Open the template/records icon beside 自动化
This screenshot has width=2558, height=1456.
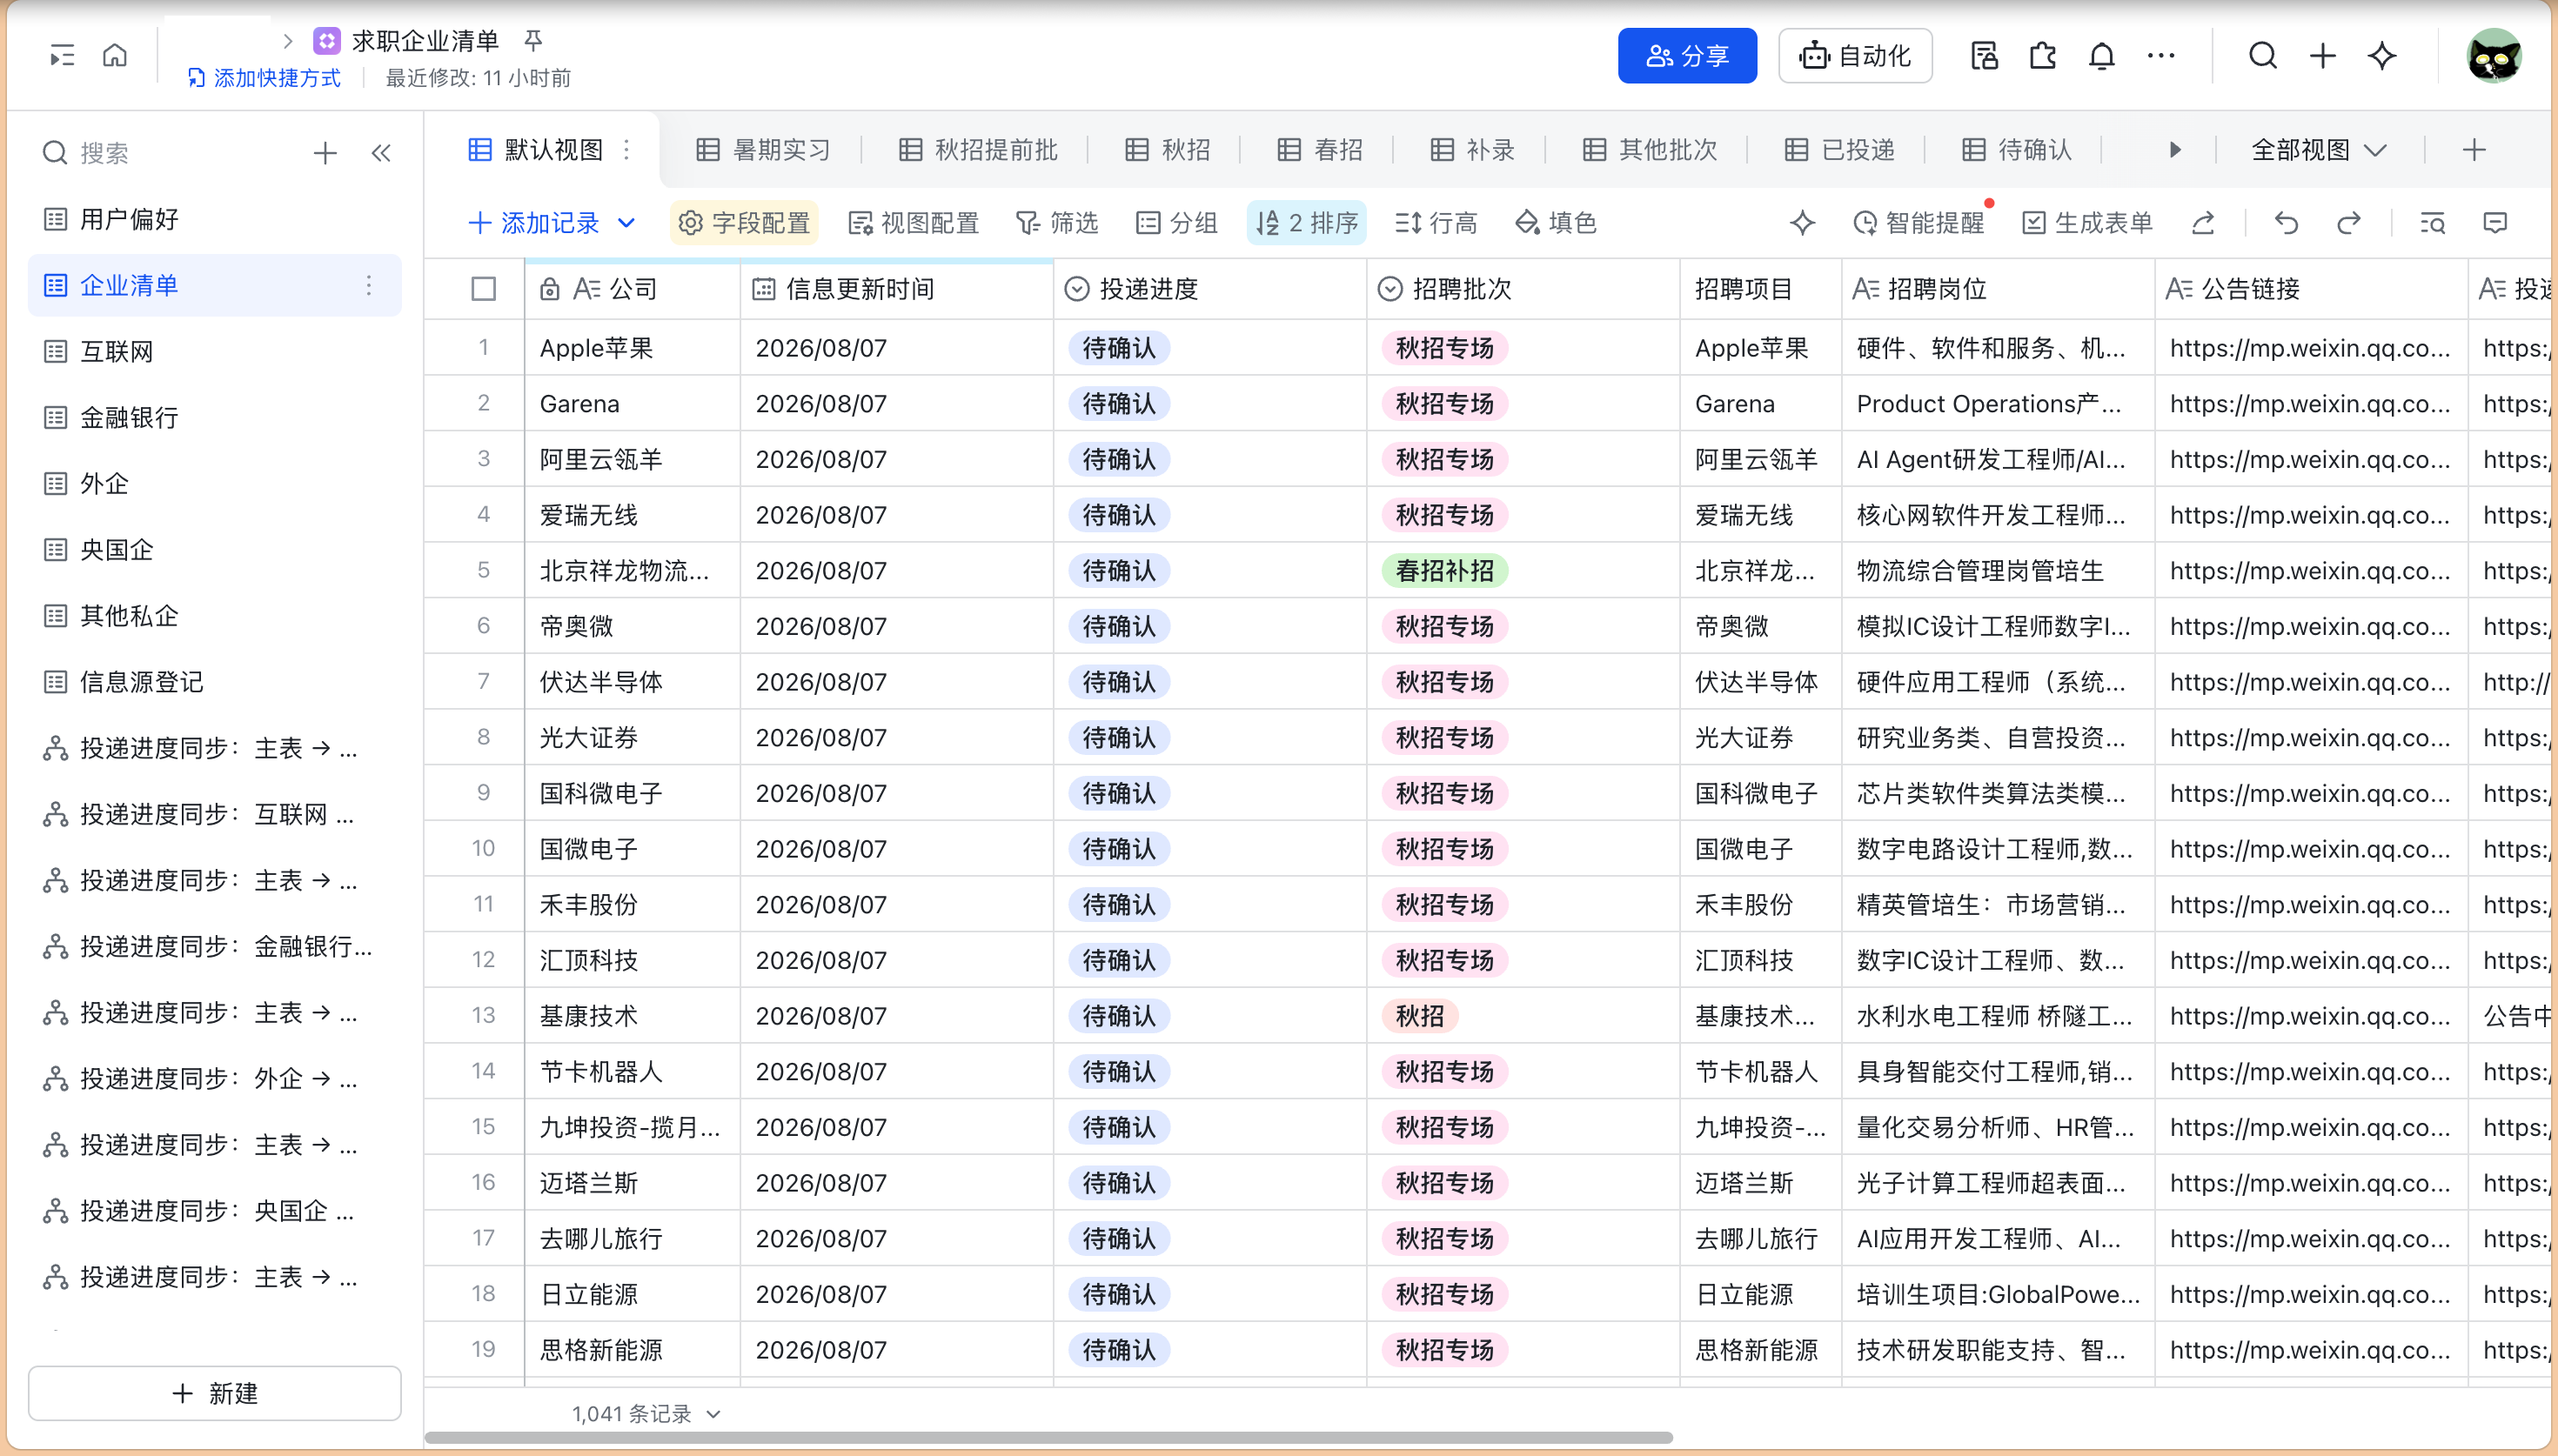point(1984,56)
